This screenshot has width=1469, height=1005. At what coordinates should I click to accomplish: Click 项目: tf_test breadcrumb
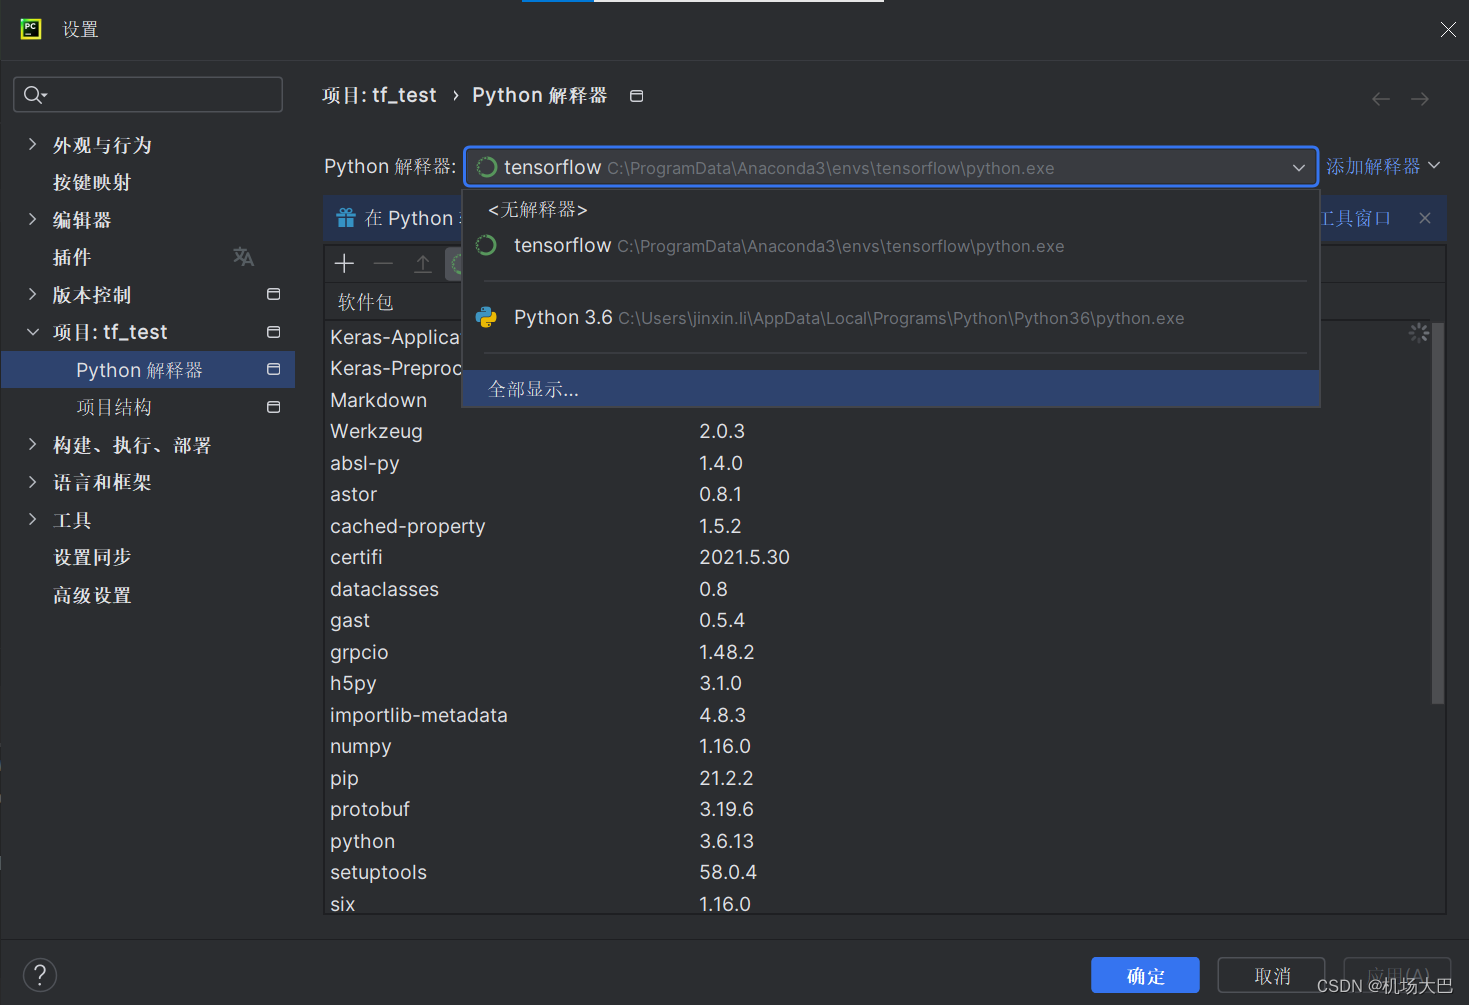click(x=379, y=95)
